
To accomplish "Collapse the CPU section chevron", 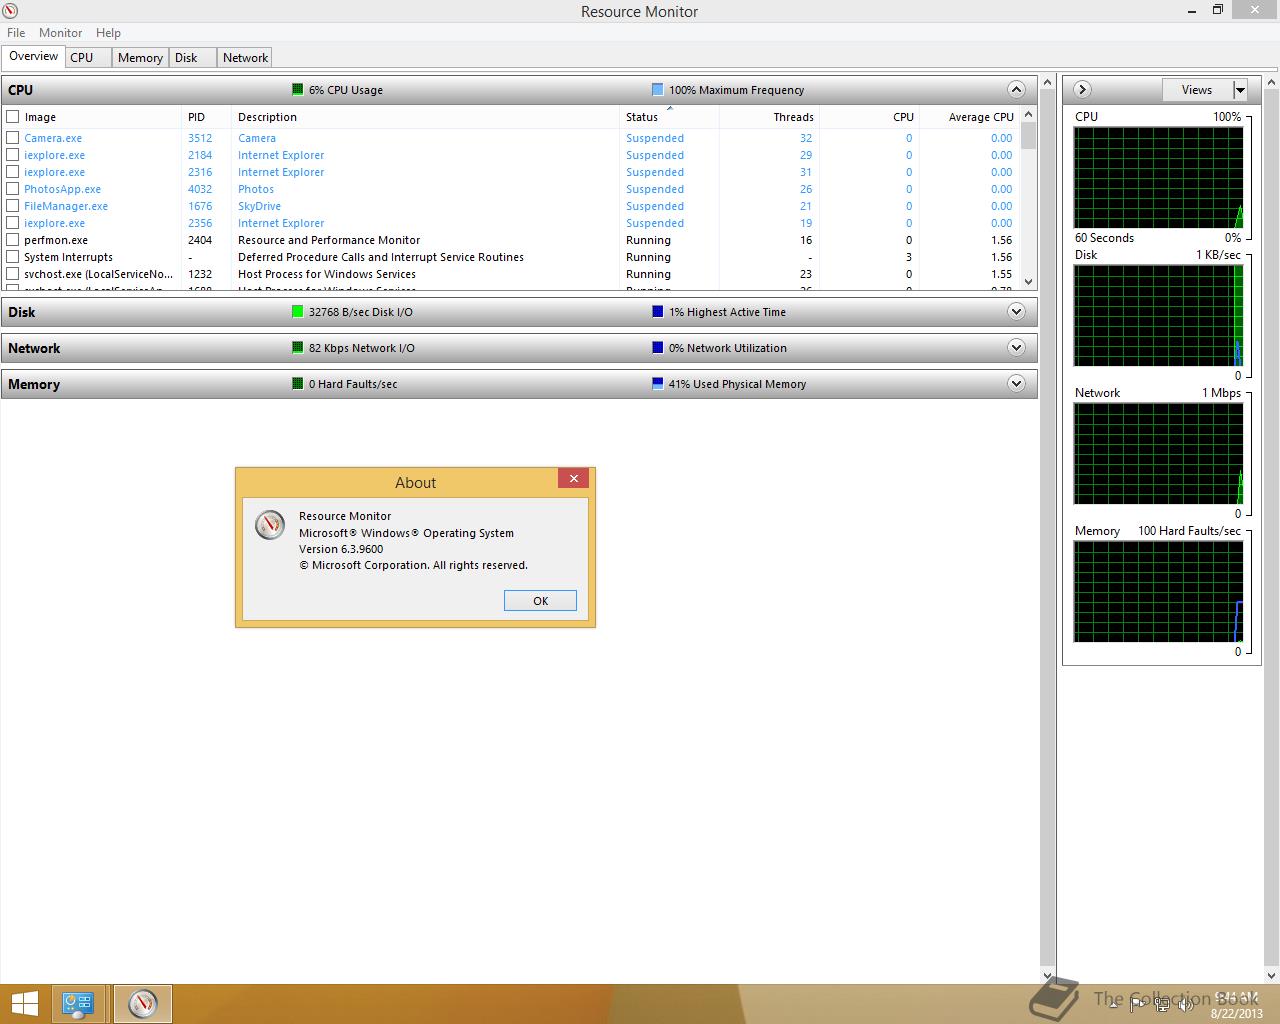I will tap(1016, 90).
